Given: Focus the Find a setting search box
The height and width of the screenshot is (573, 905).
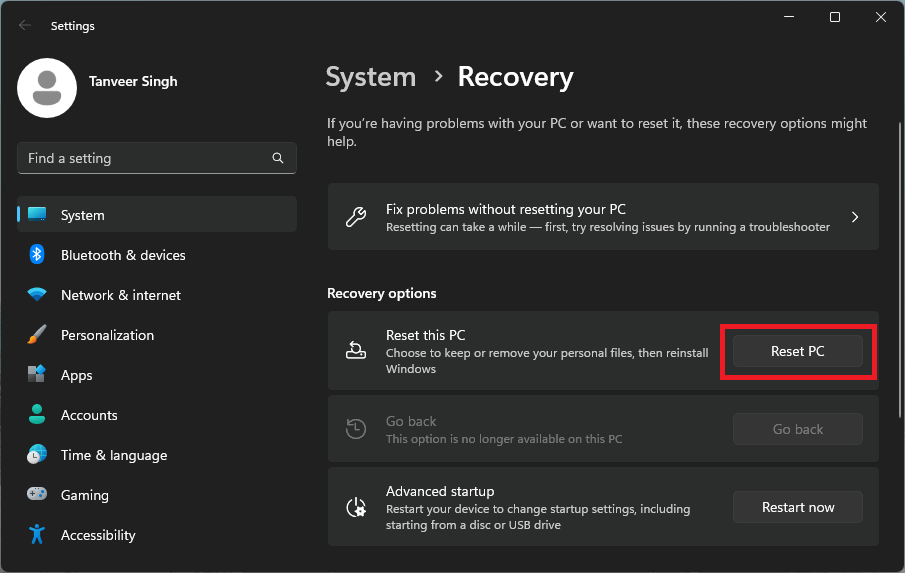Looking at the screenshot, I should tap(157, 158).
